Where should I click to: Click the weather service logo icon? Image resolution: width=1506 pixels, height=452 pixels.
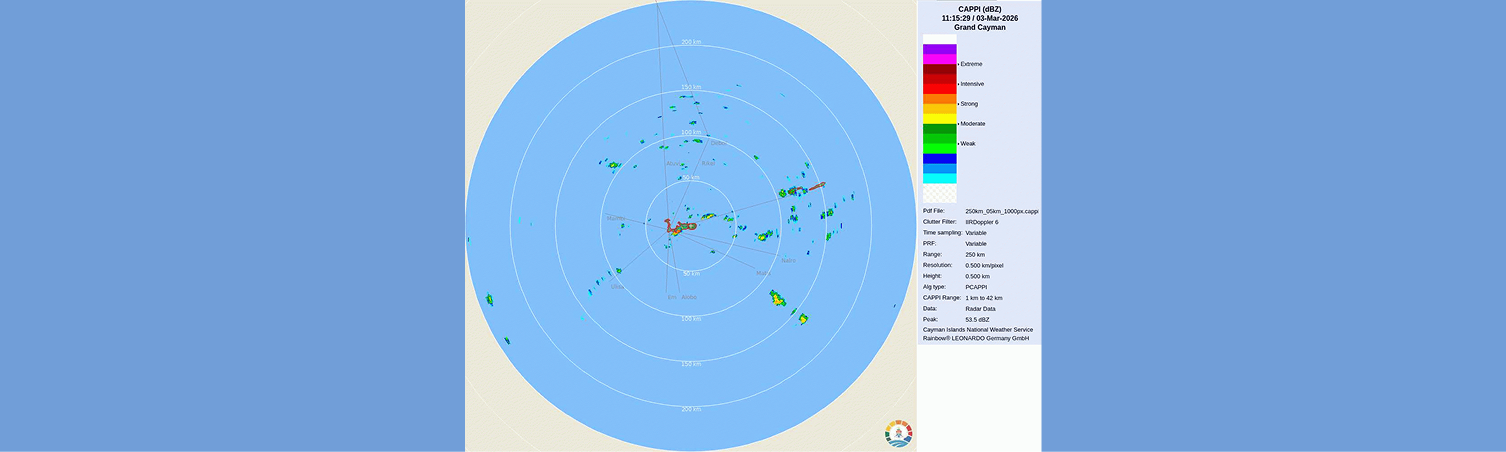(x=899, y=433)
